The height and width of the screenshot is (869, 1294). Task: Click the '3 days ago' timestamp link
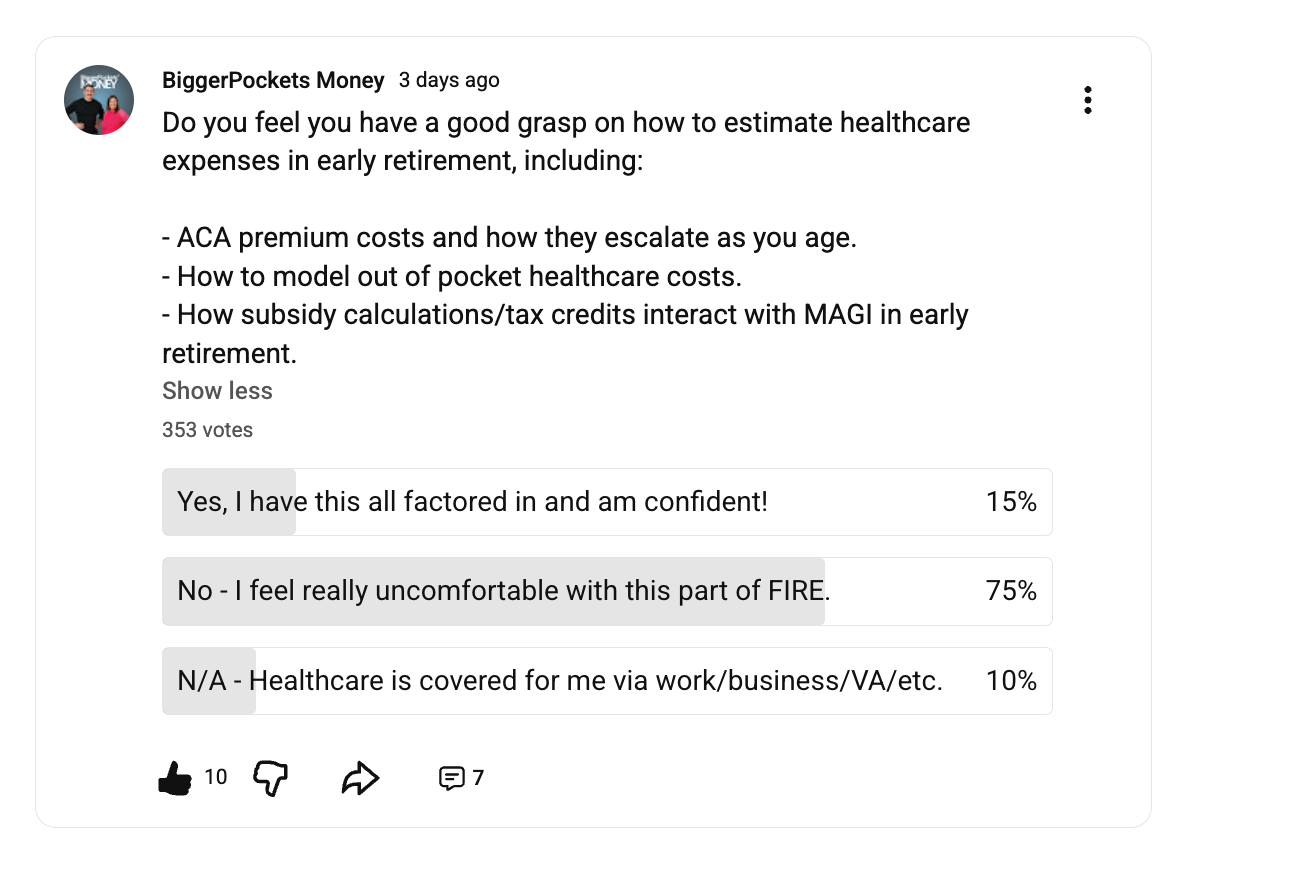coord(449,80)
